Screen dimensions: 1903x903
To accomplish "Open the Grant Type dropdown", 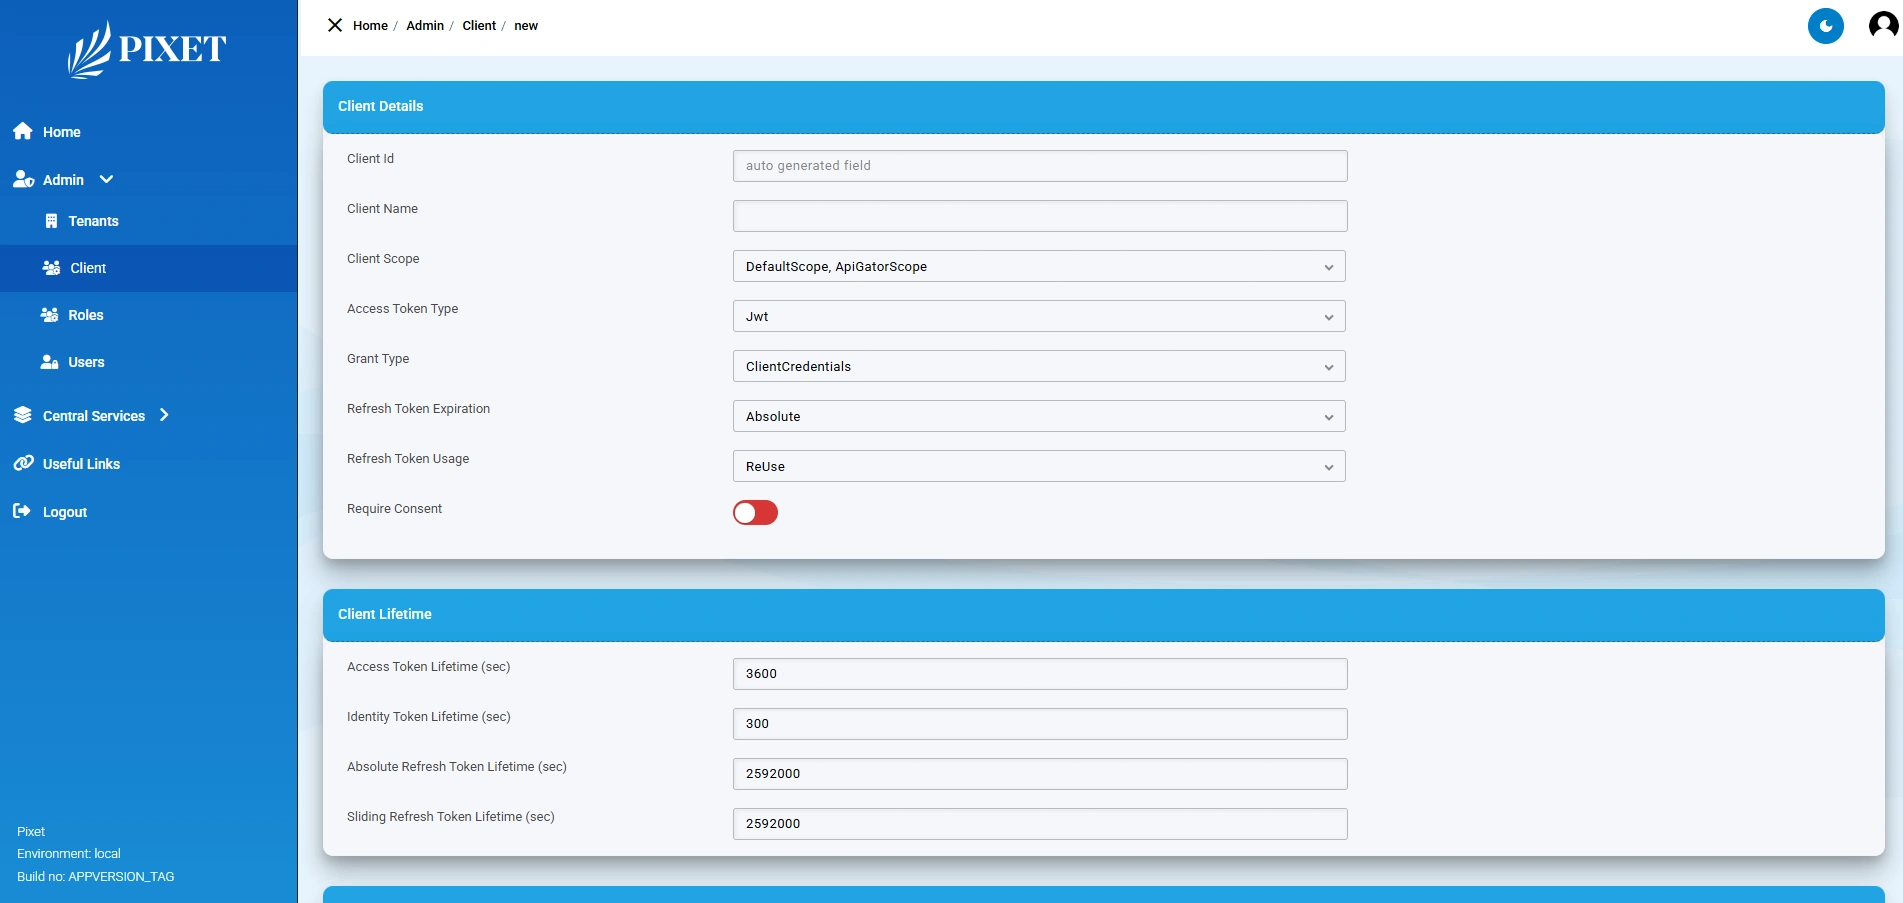I will tap(1038, 366).
